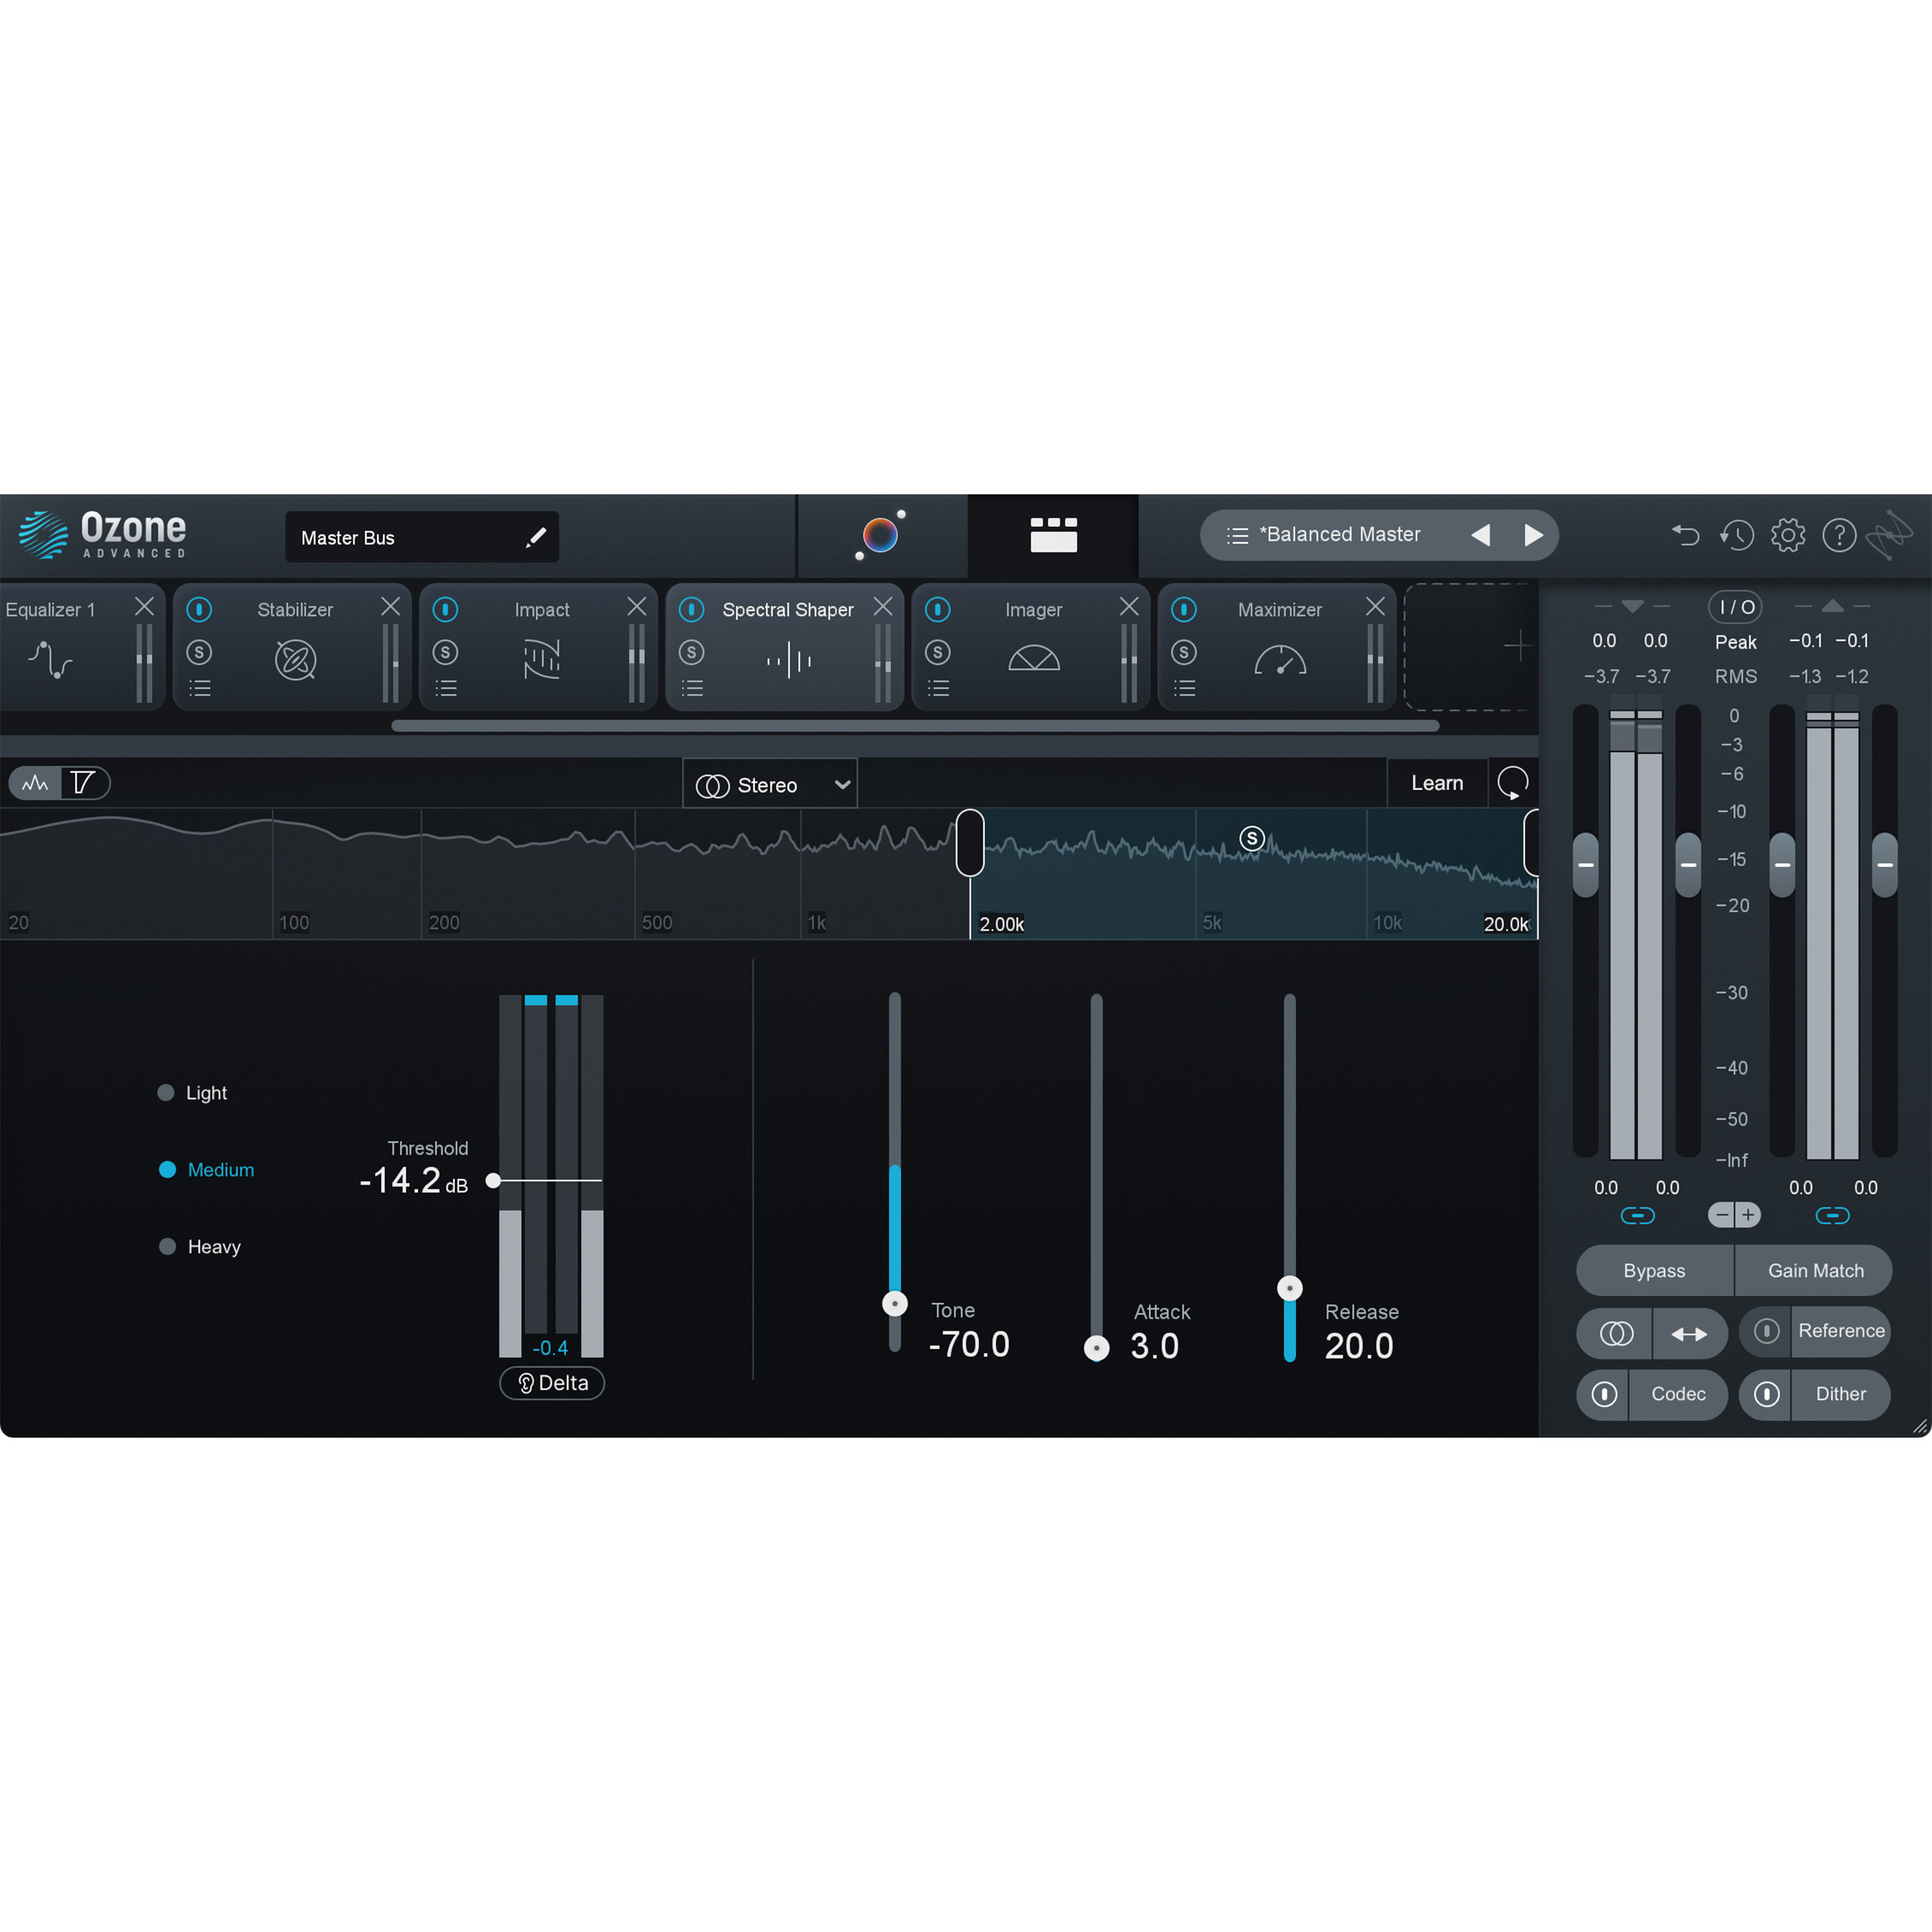Click the Help question mark icon
This screenshot has height=1932, width=1932.
click(x=1839, y=535)
